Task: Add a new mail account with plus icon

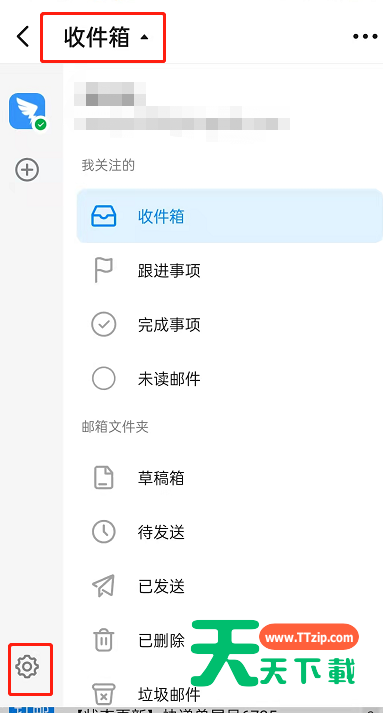Action: pos(27,170)
